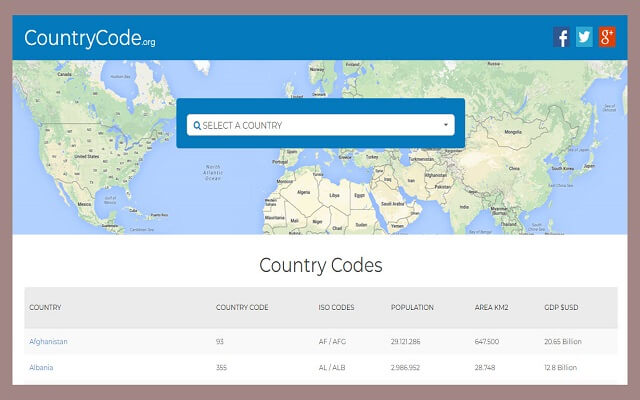Open the Twitter icon link

(584, 37)
